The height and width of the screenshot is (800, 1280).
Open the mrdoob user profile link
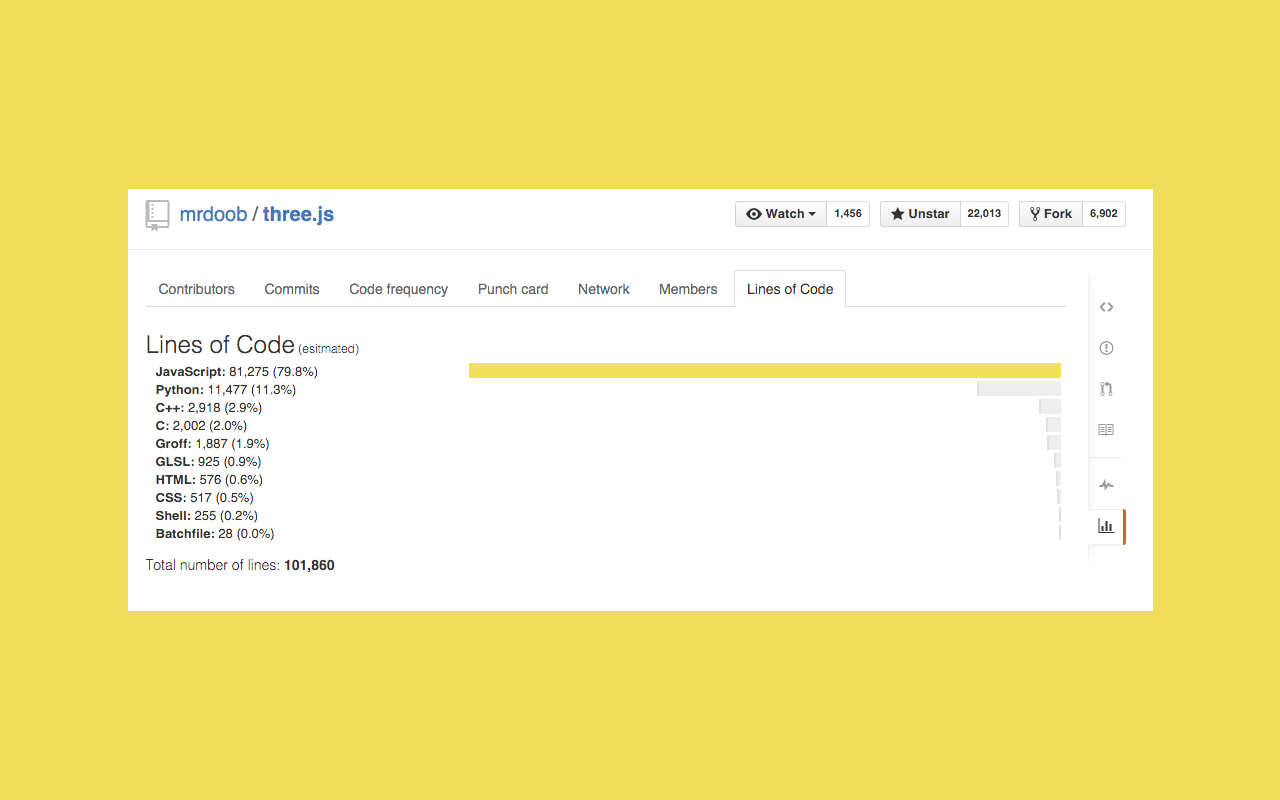[213, 214]
